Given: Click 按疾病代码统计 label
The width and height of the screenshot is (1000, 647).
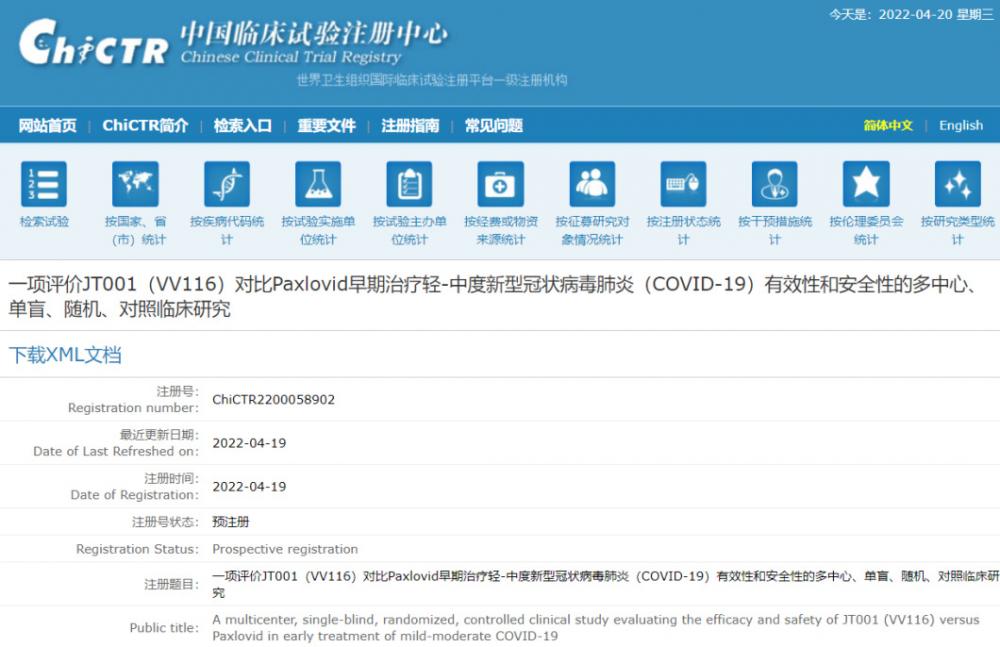Looking at the screenshot, I should 226,230.
